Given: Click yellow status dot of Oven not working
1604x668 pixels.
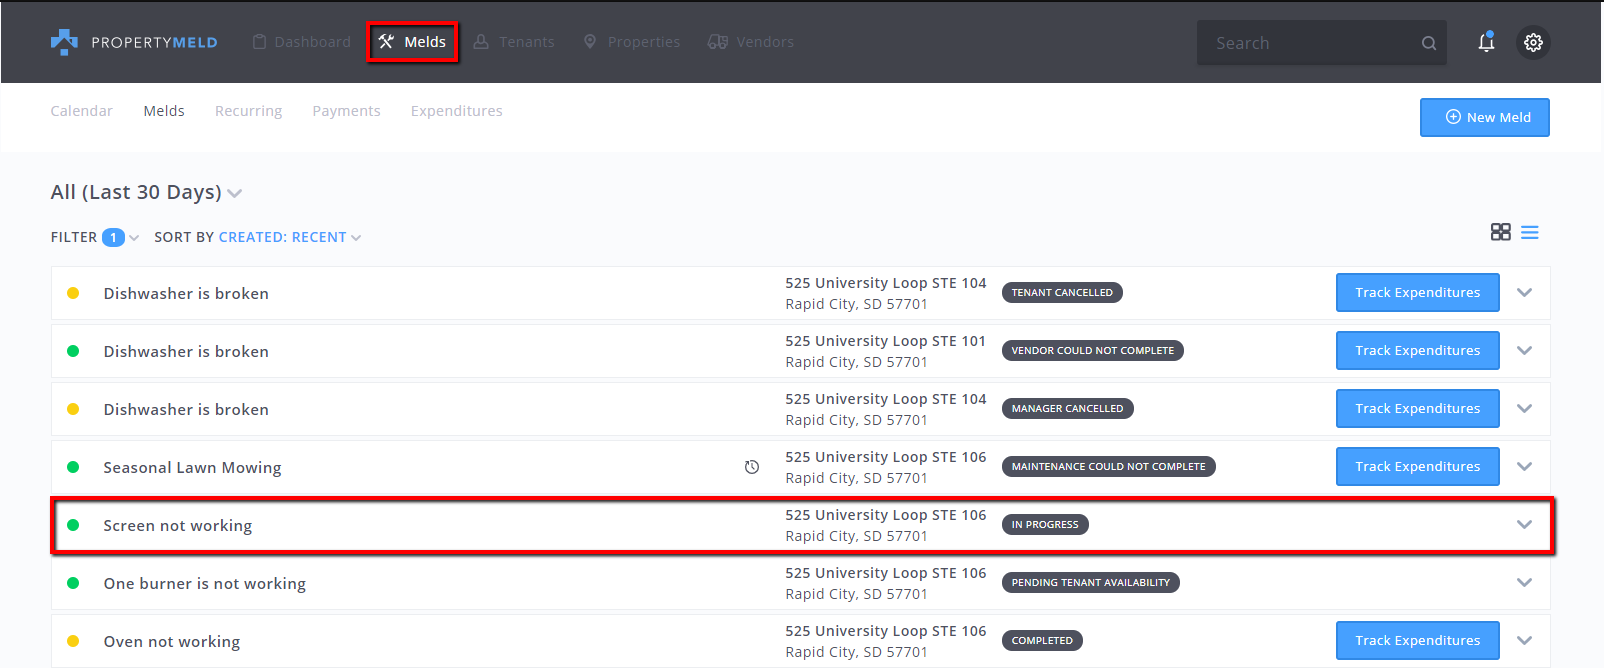Looking at the screenshot, I should point(73,641).
